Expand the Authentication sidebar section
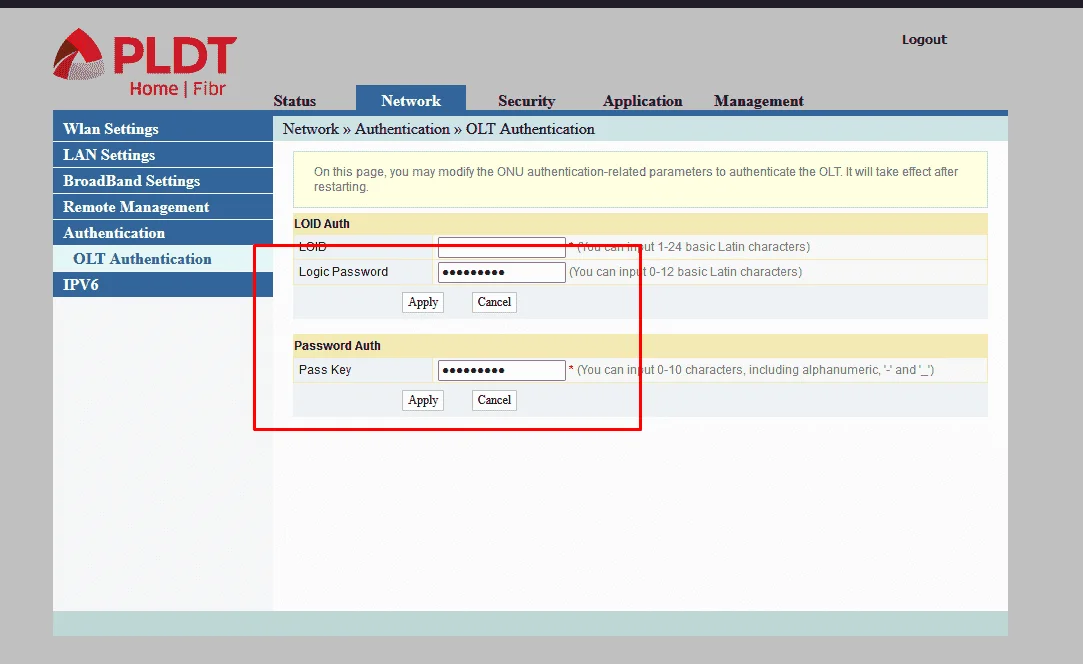 pos(163,233)
